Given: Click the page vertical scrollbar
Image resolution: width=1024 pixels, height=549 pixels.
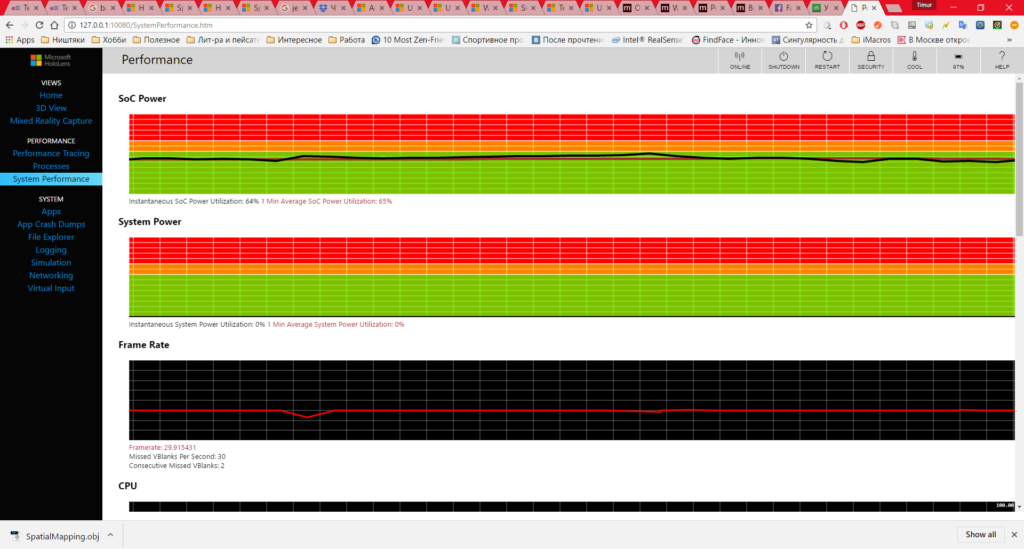Looking at the screenshot, I should point(1019,159).
